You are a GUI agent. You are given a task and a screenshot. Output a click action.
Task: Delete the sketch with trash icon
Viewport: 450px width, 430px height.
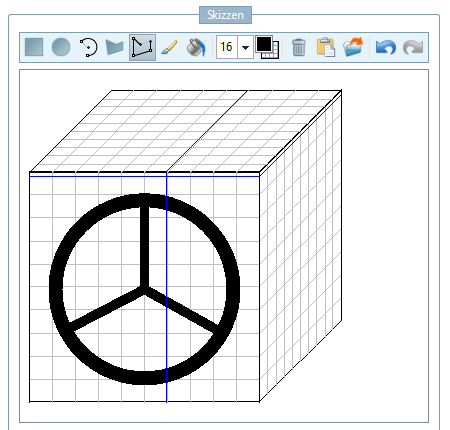(x=298, y=47)
